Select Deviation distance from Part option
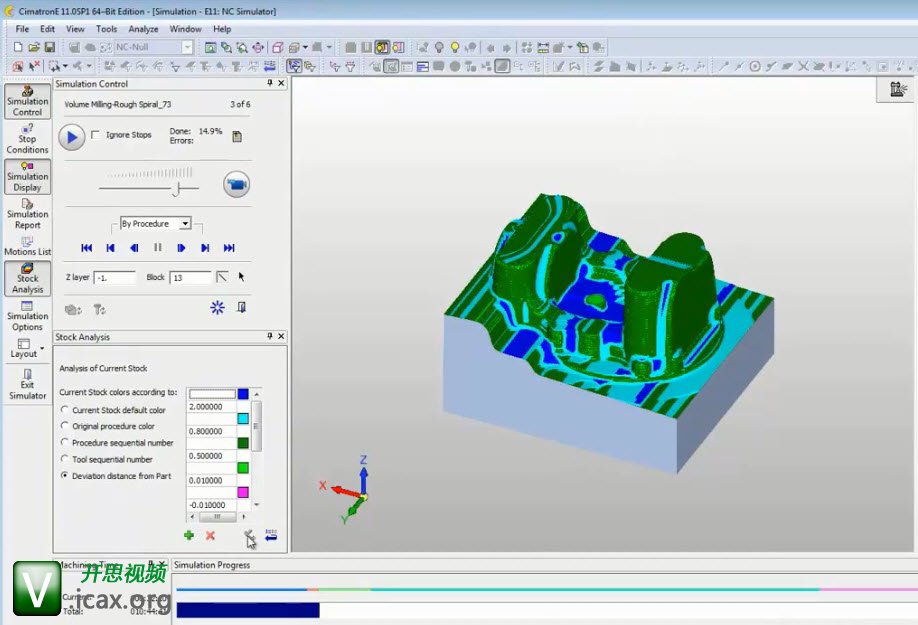Viewport: 918px width, 625px height. pyautogui.click(x=66, y=476)
